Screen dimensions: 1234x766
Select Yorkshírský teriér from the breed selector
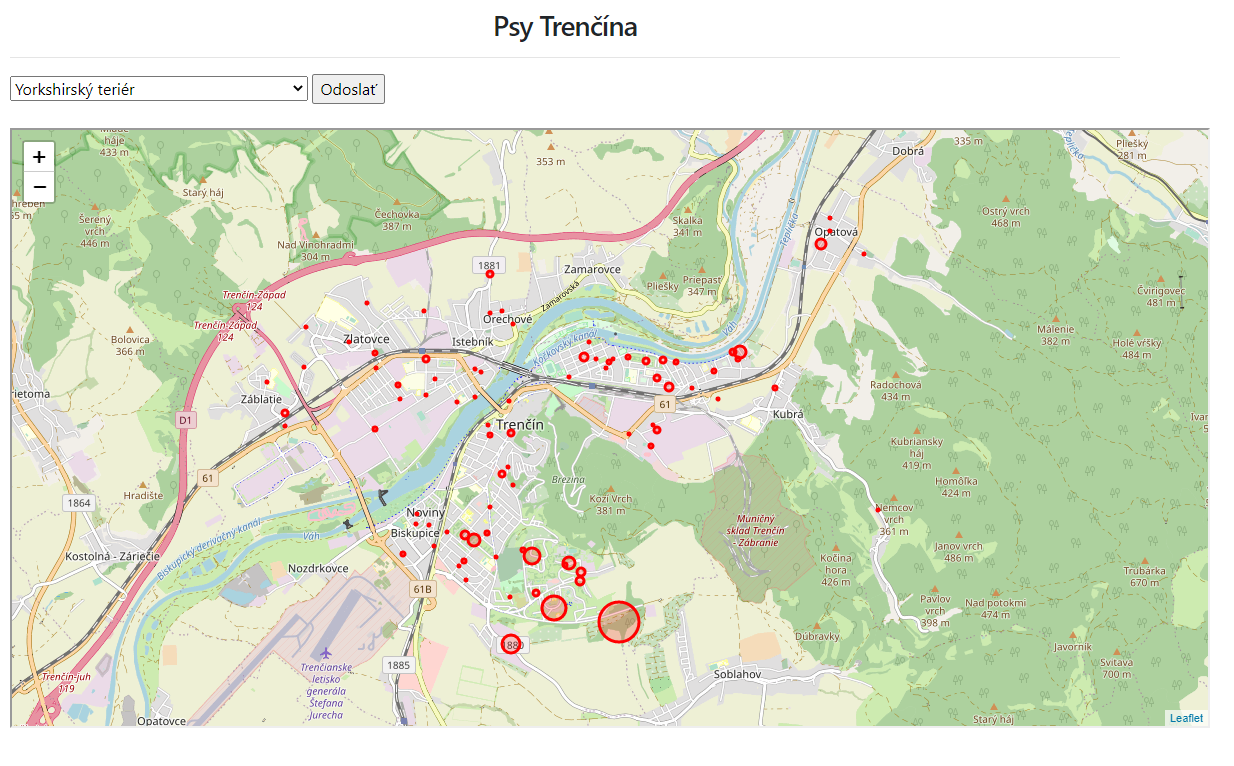(x=157, y=88)
